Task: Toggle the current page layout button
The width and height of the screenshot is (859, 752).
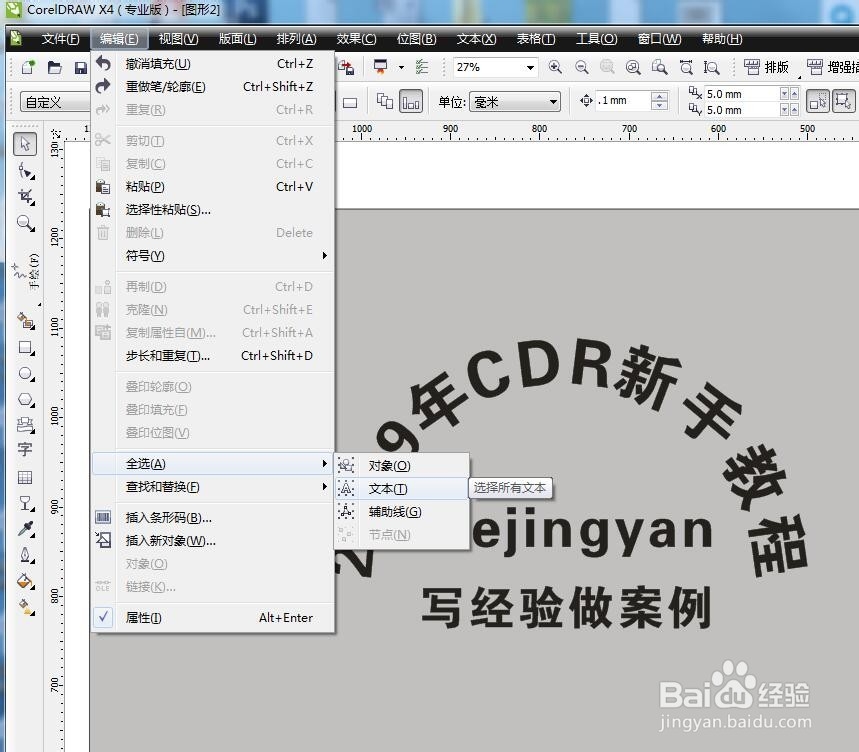Action: pyautogui.click(x=411, y=102)
